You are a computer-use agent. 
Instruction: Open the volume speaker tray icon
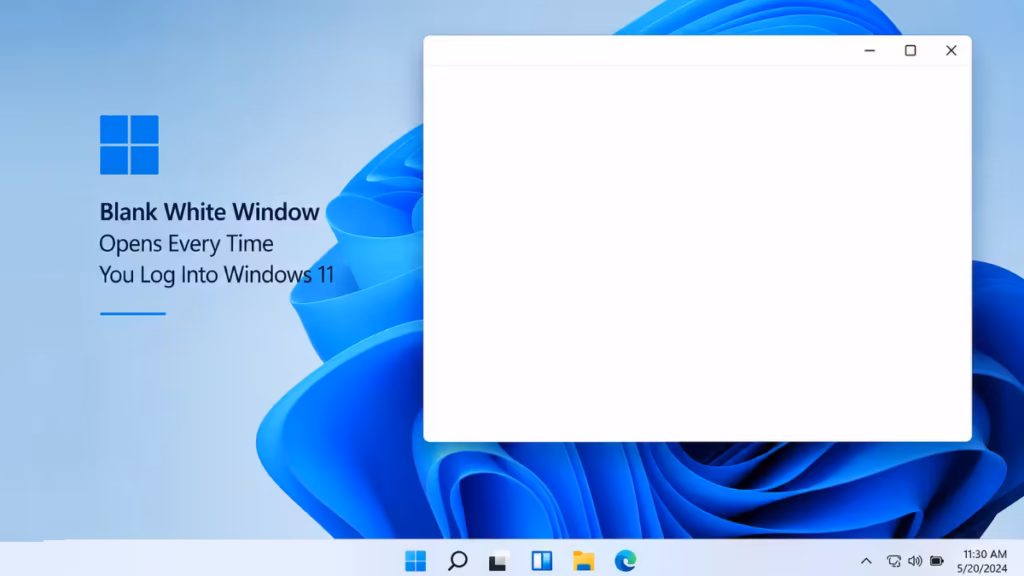tap(915, 561)
